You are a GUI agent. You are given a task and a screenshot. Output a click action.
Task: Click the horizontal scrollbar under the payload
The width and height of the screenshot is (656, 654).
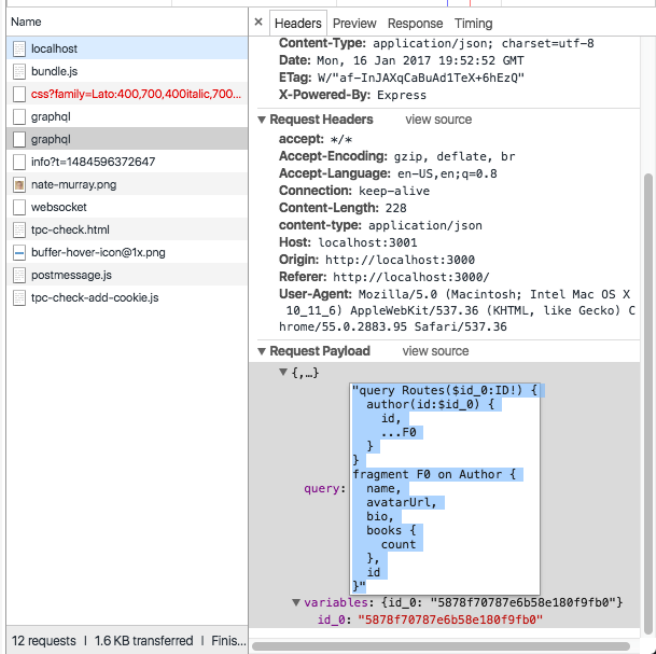(x=441, y=646)
